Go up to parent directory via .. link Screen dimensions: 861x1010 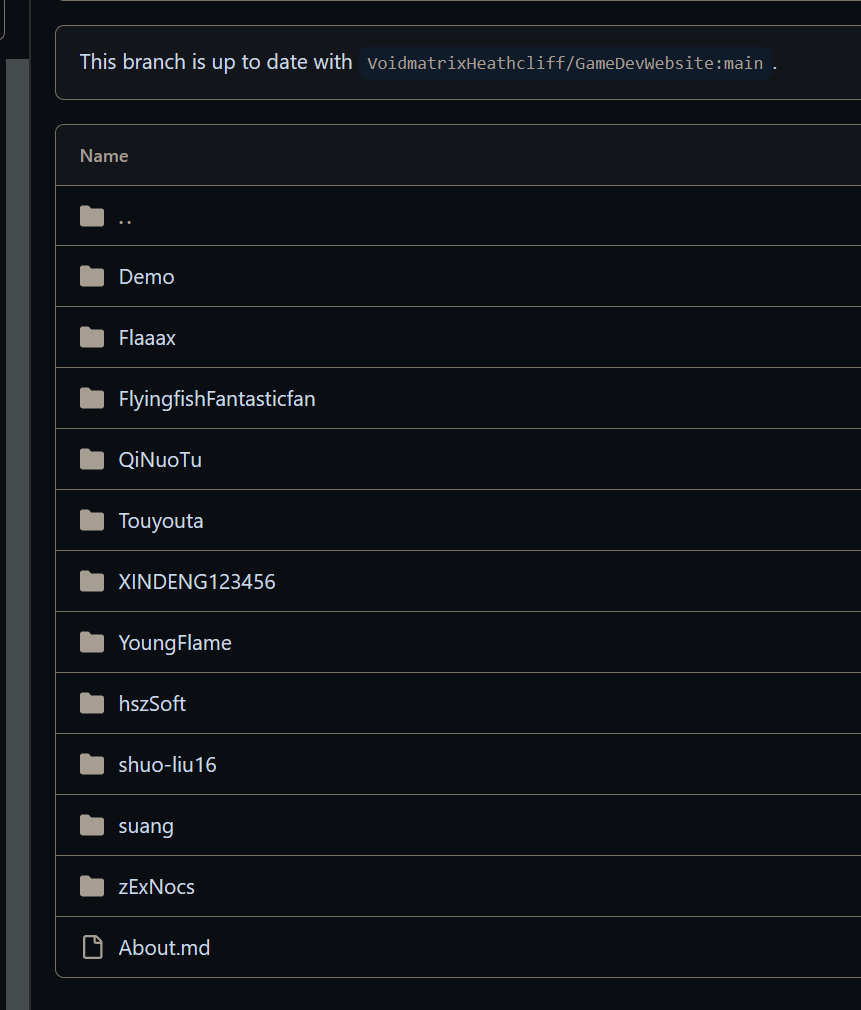[125, 219]
